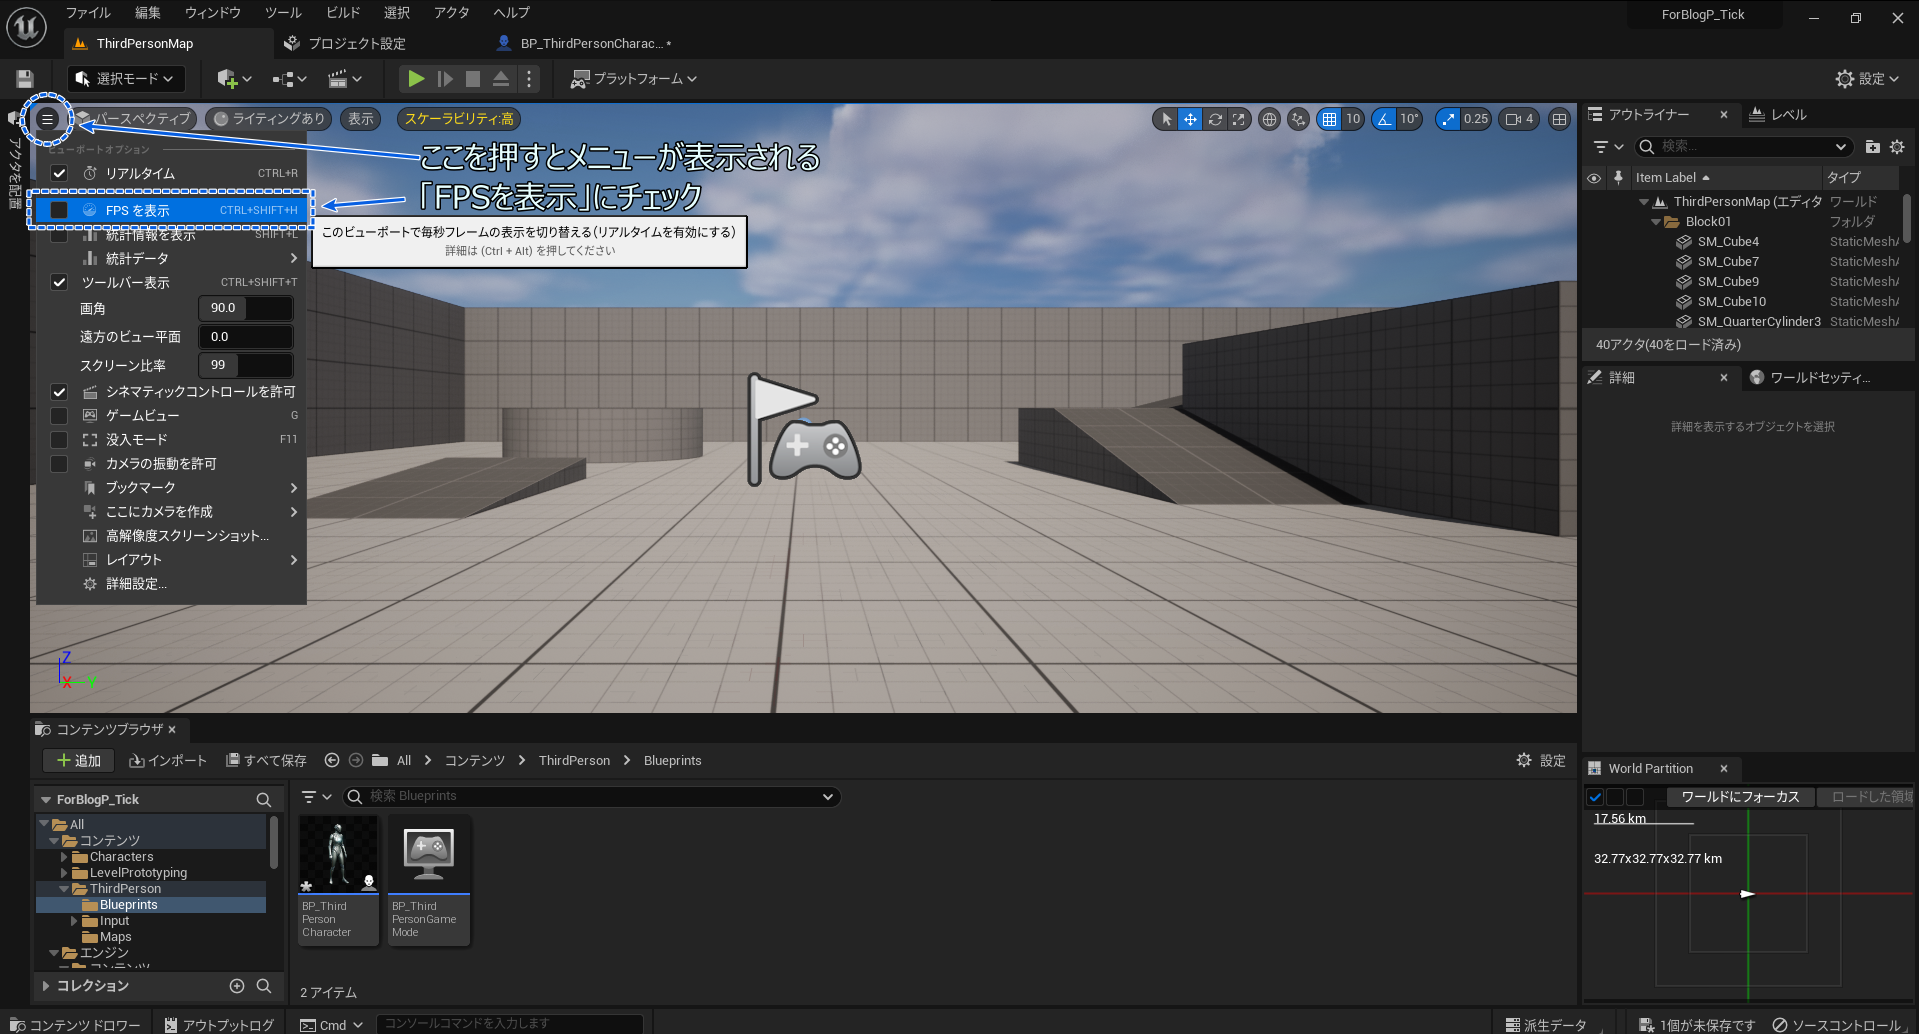Open the プラットフォーム dropdown
The image size is (1919, 1034).
[x=632, y=78]
